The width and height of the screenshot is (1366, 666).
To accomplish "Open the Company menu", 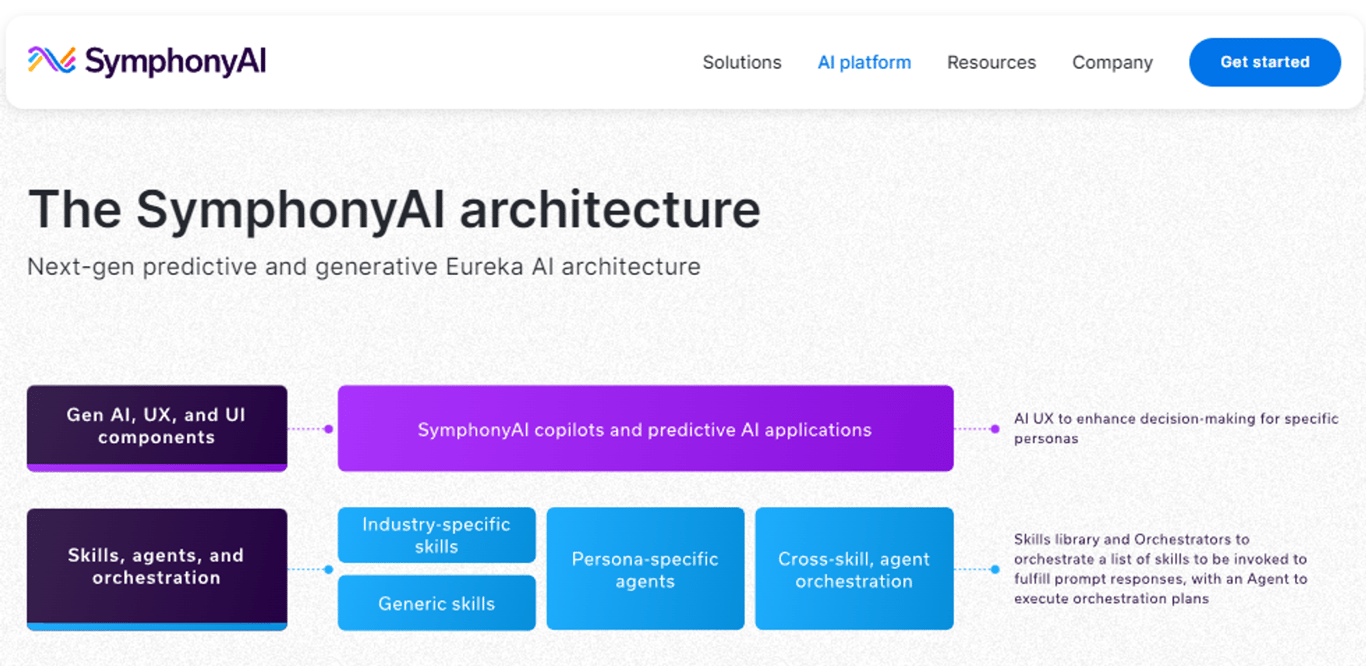I will (x=1112, y=63).
